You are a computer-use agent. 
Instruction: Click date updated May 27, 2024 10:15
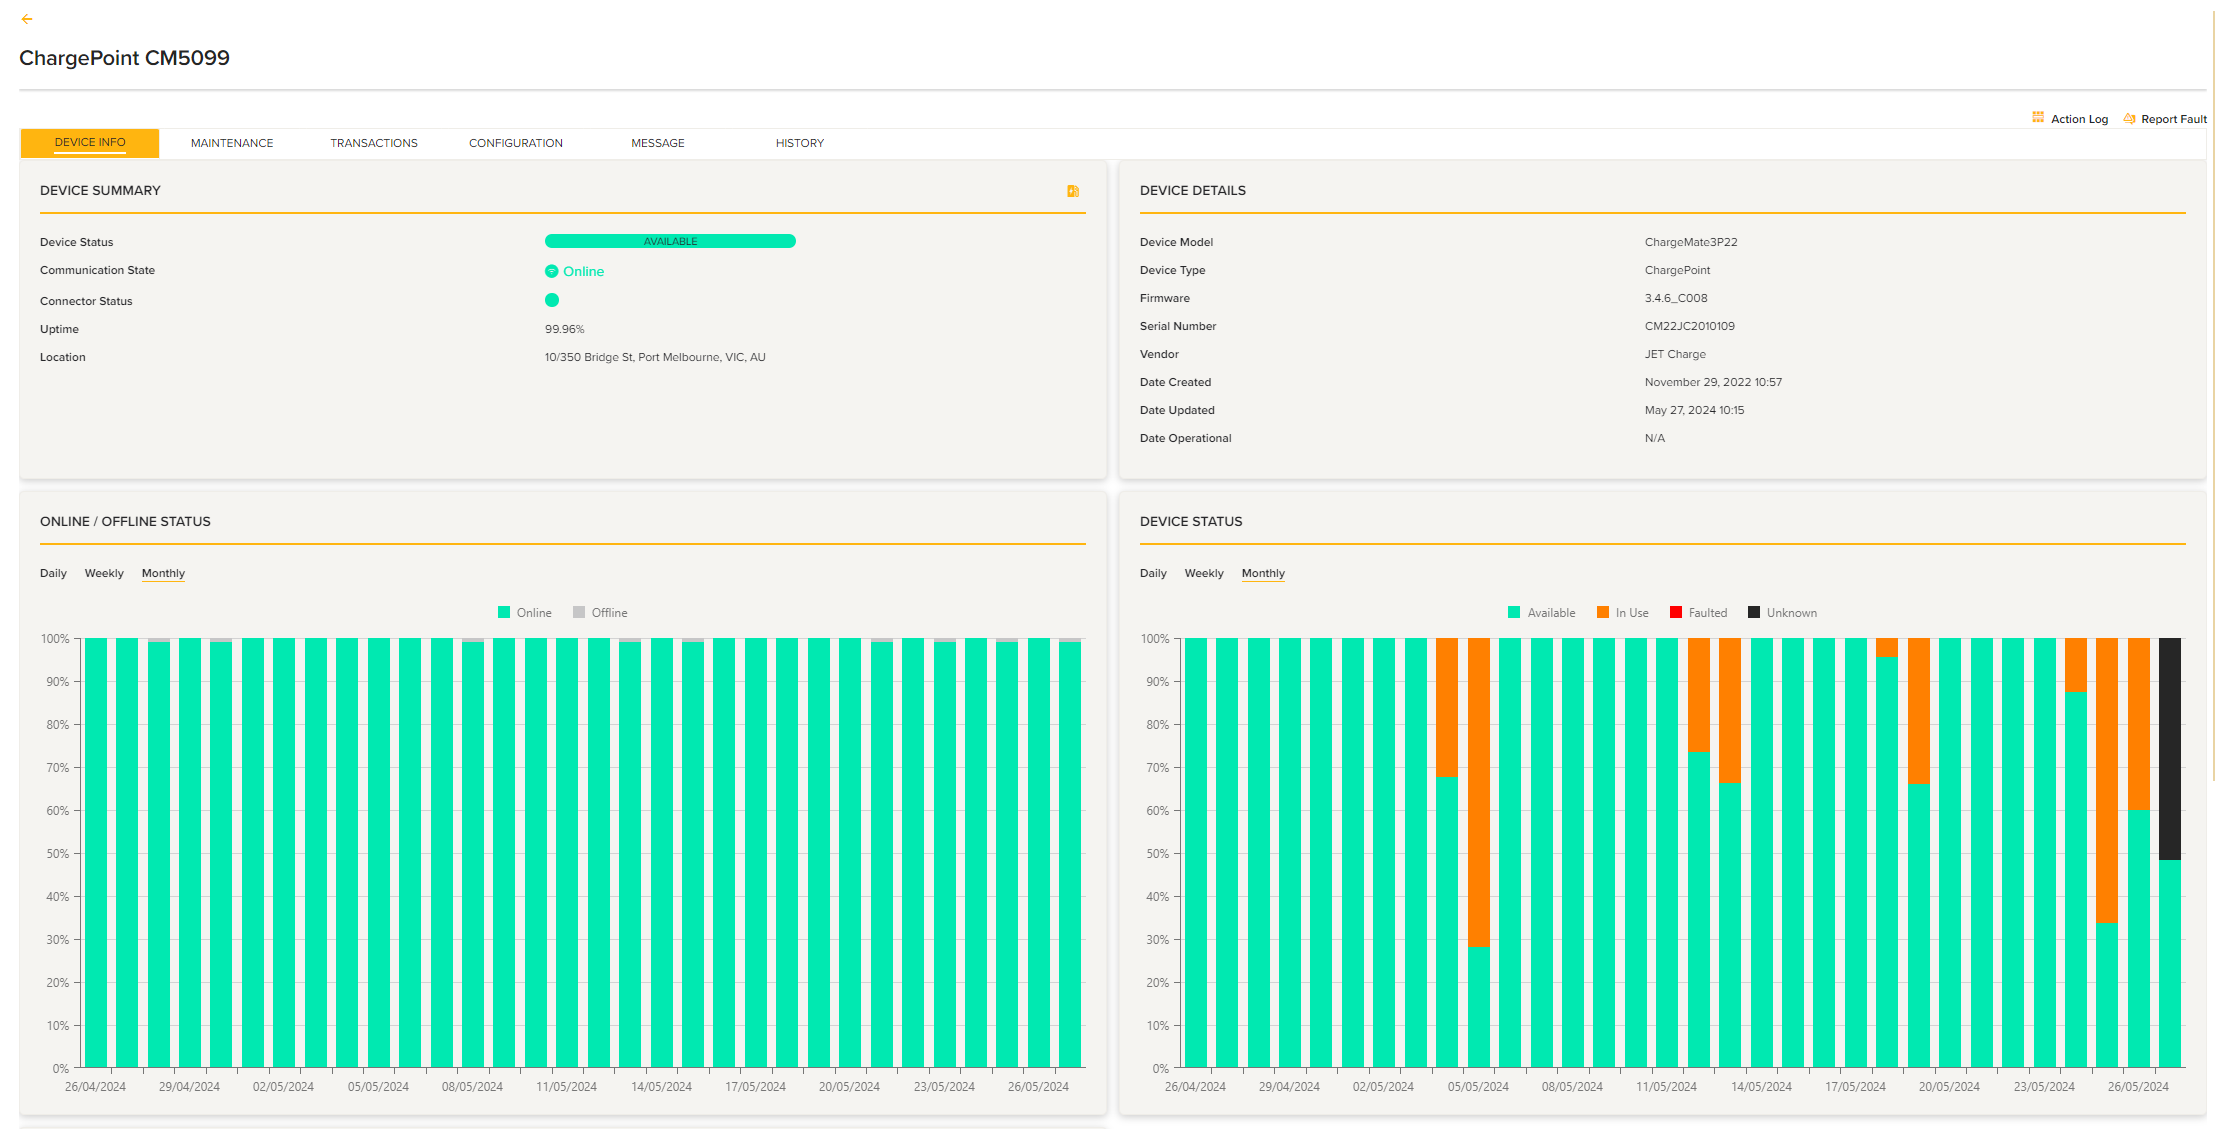click(1694, 410)
